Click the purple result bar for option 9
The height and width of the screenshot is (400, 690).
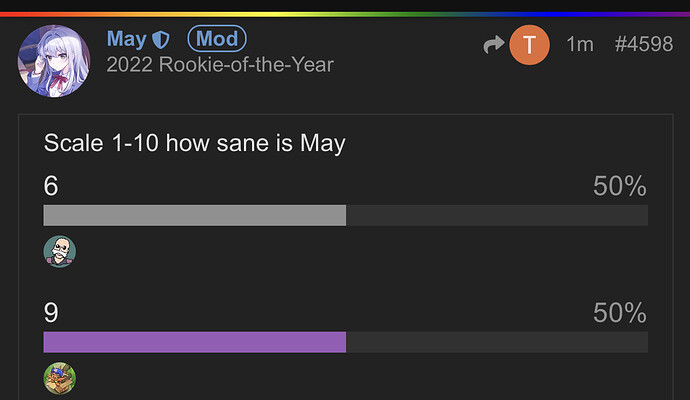195,342
